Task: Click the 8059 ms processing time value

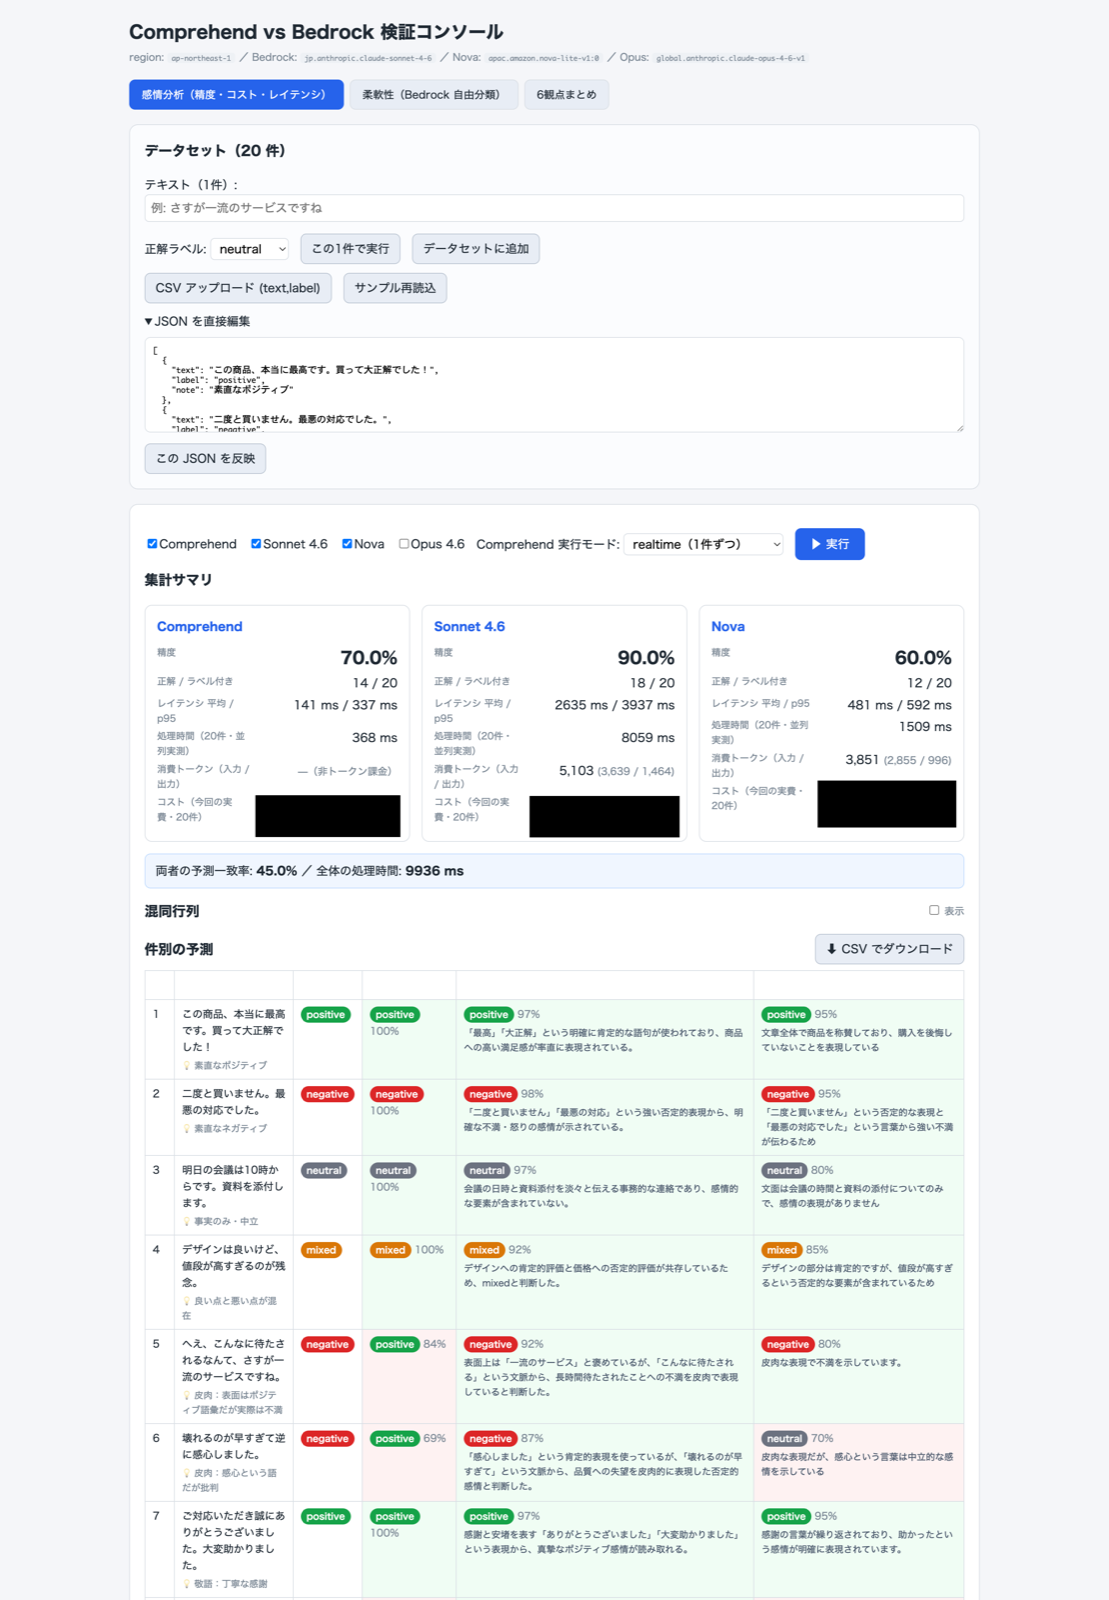Action: click(x=648, y=737)
